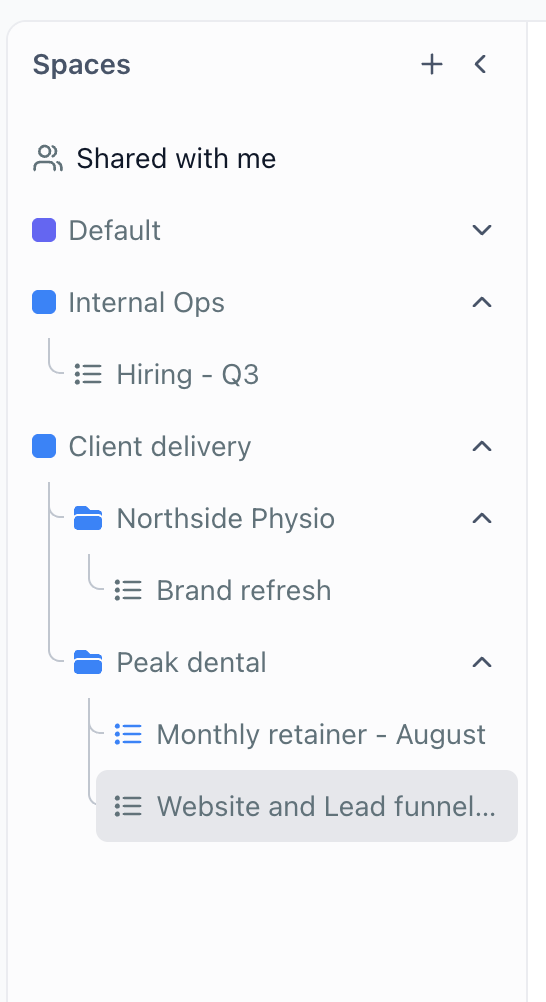The width and height of the screenshot is (546, 1002).
Task: Expand the Default space chevron
Action: click(481, 230)
